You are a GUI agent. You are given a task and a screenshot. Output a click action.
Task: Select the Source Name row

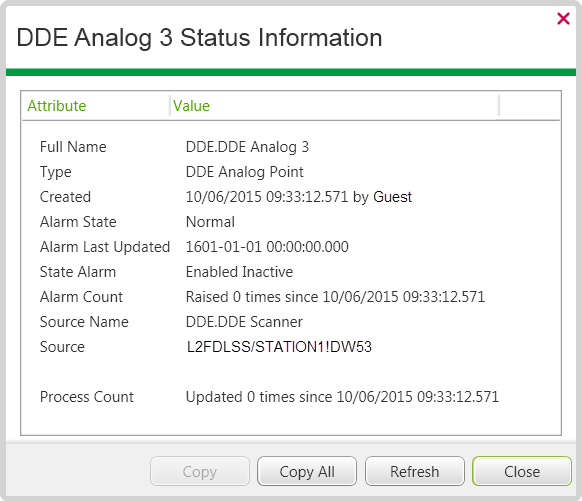[x=291, y=322]
